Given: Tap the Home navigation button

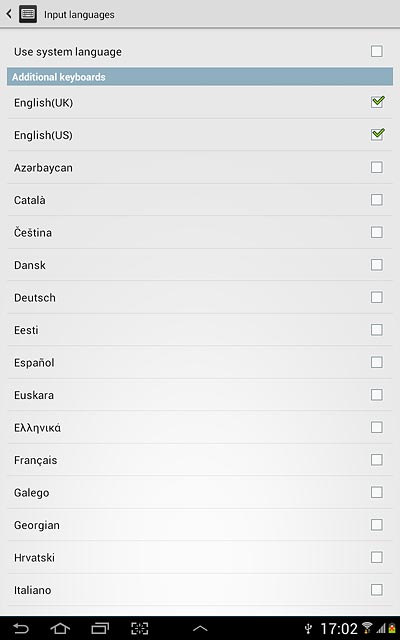Looking at the screenshot, I should pos(60,628).
